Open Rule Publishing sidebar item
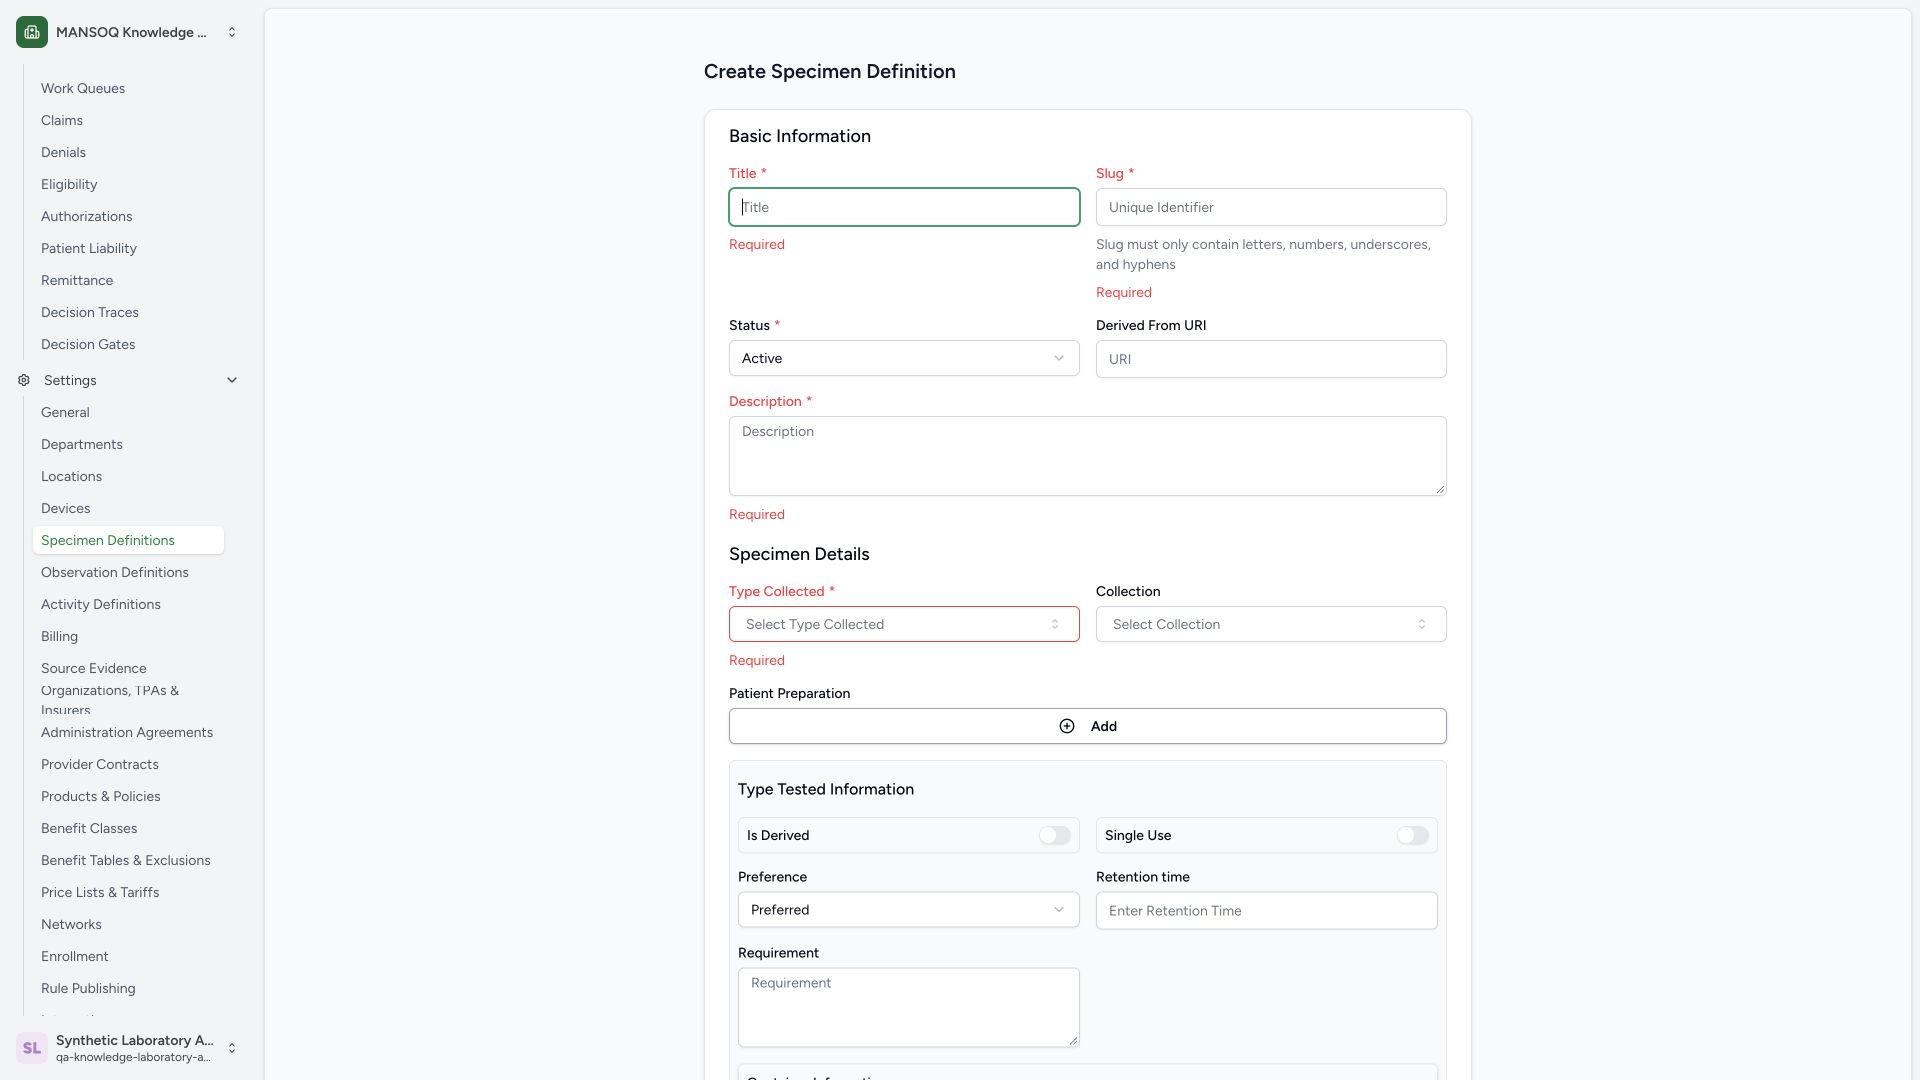This screenshot has width=1920, height=1080. (x=88, y=988)
